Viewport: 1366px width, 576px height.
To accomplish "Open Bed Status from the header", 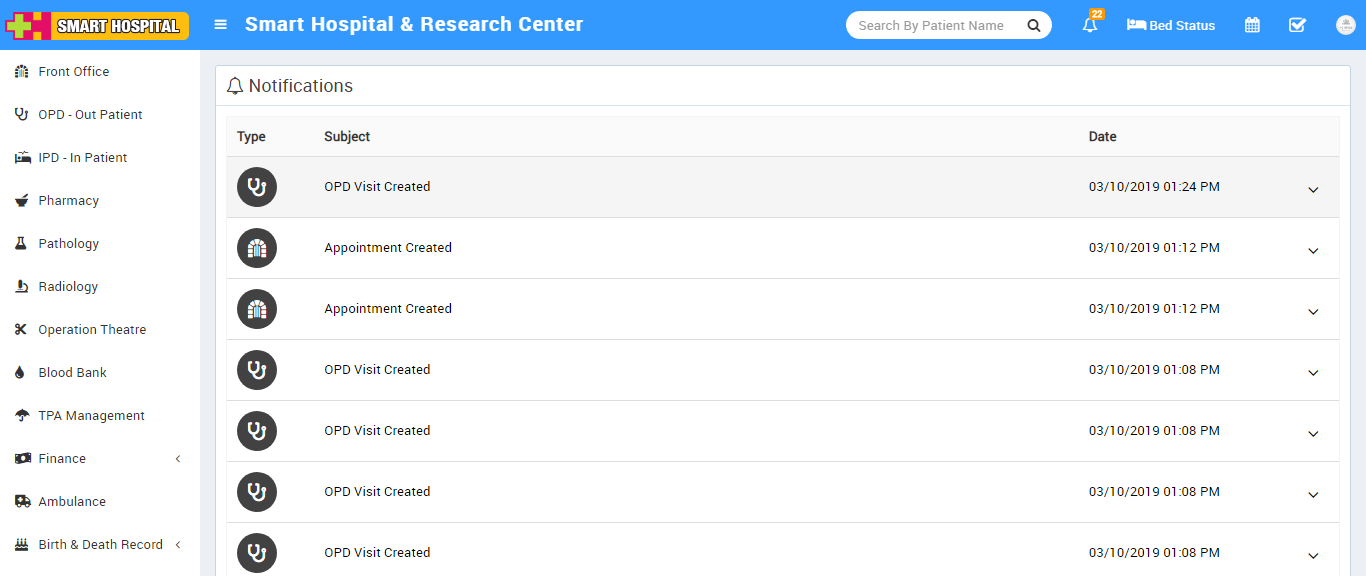I will click(x=1171, y=25).
